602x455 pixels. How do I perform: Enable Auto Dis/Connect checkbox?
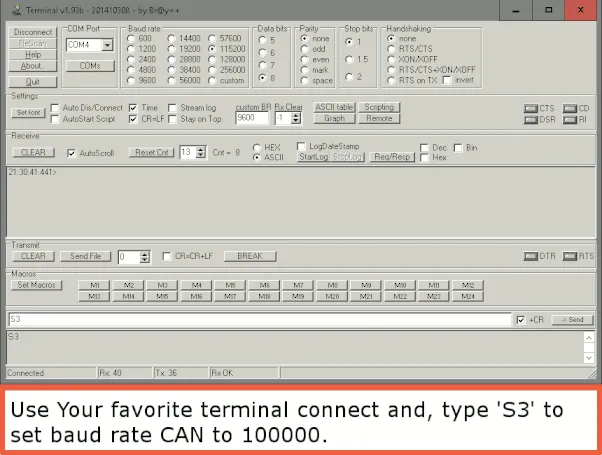point(55,108)
